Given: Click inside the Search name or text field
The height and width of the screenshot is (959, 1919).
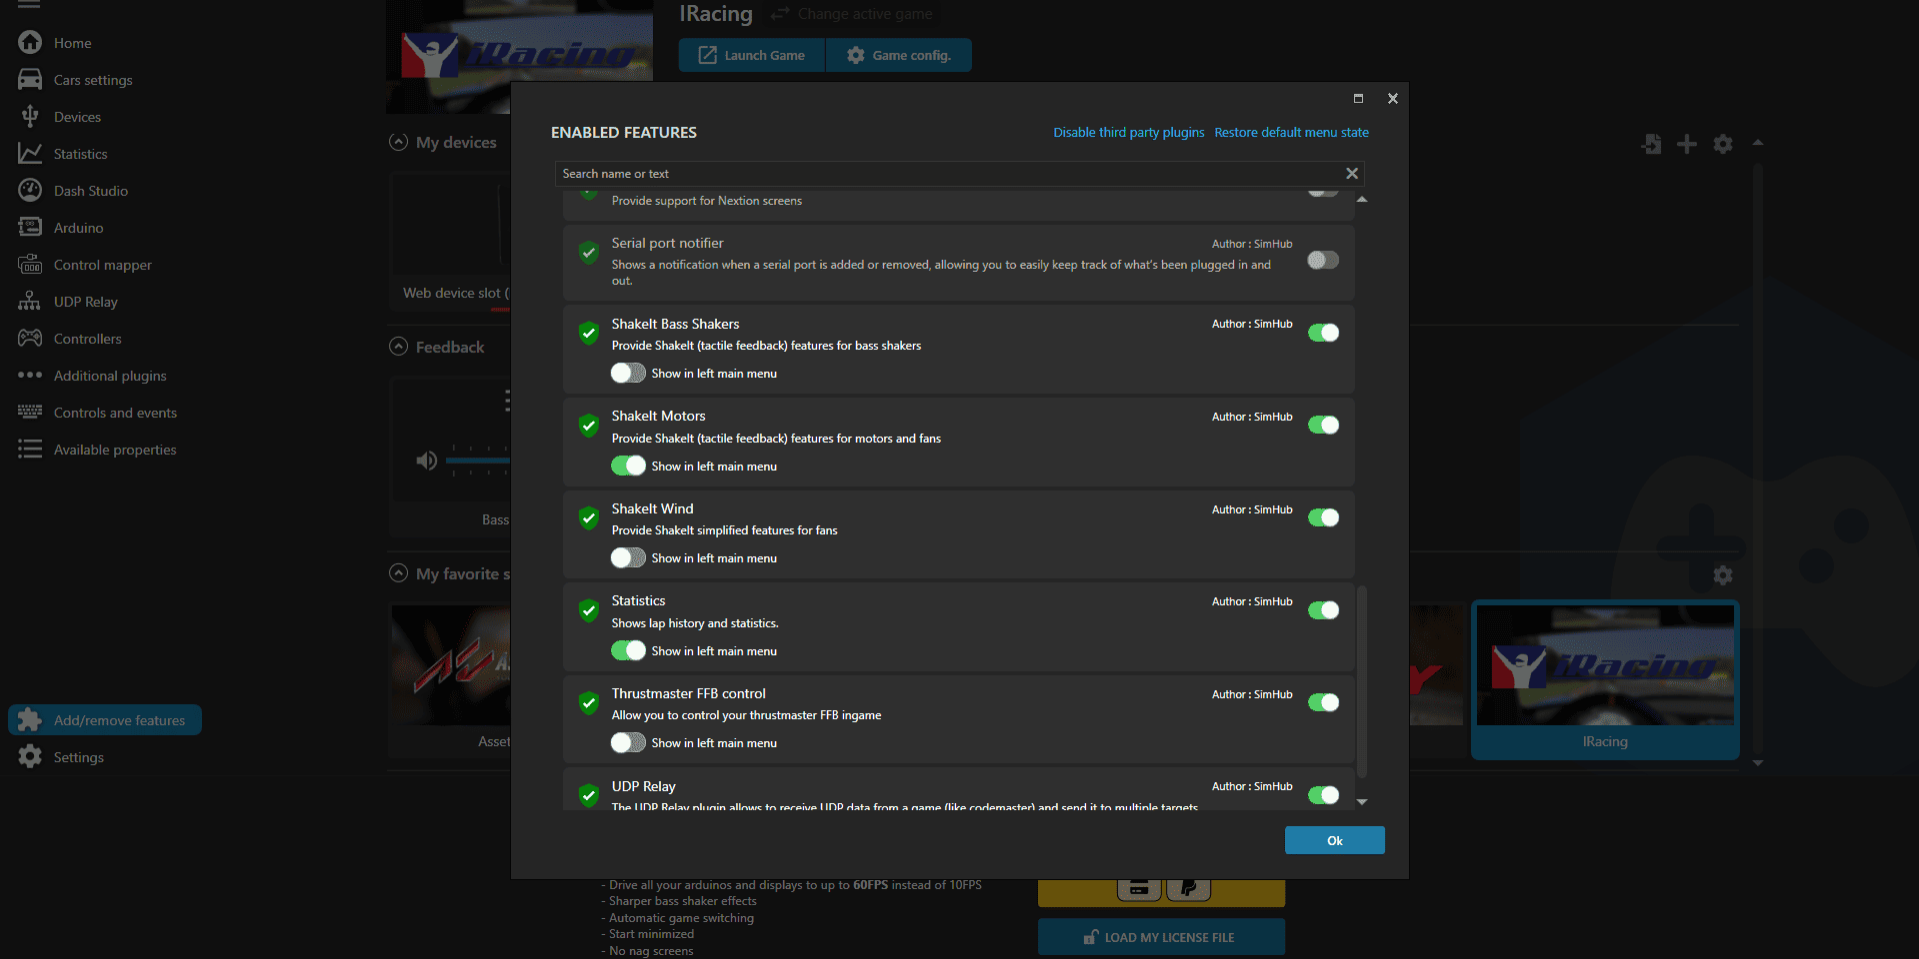Looking at the screenshot, I should [x=900, y=173].
